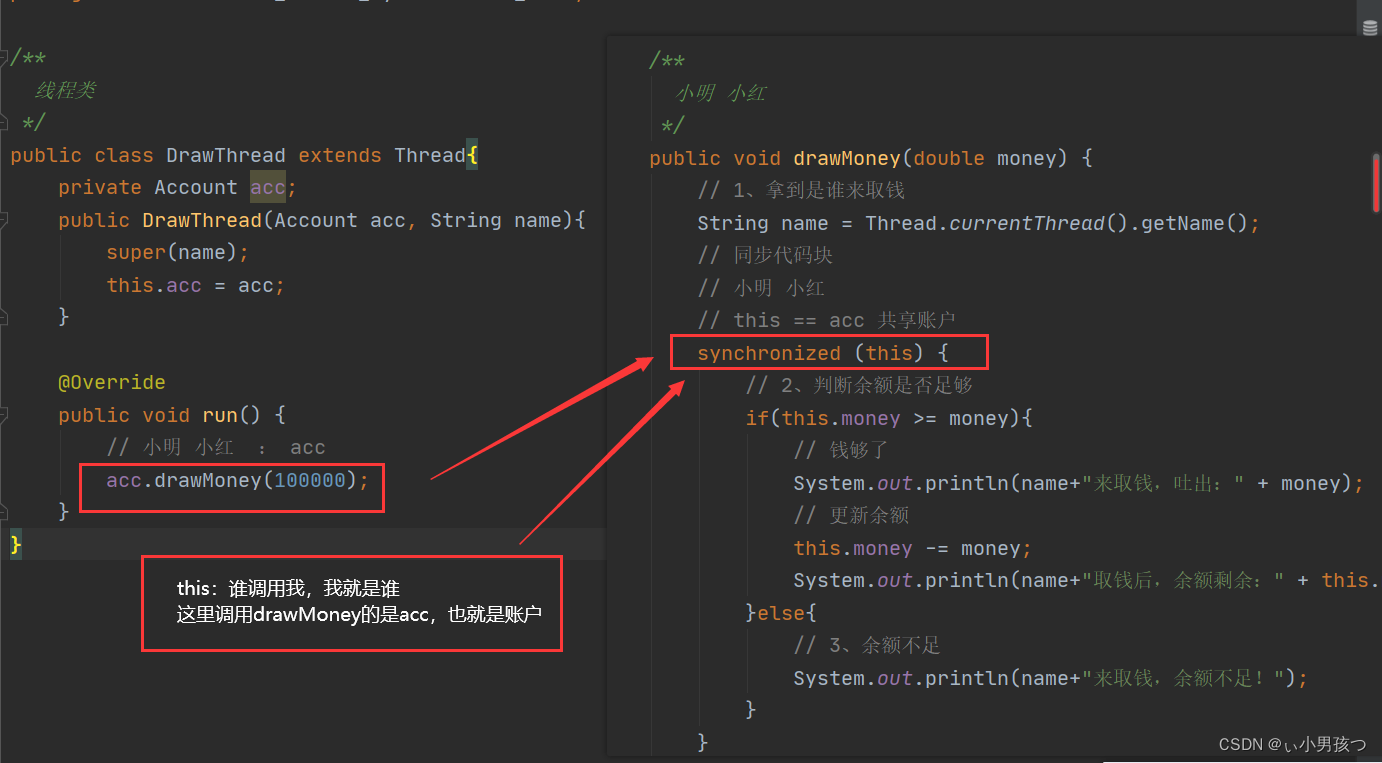Viewport: 1382px width, 763px height.
Task: Click the red scrollbar thumb of the editor
Action: [x=1376, y=183]
